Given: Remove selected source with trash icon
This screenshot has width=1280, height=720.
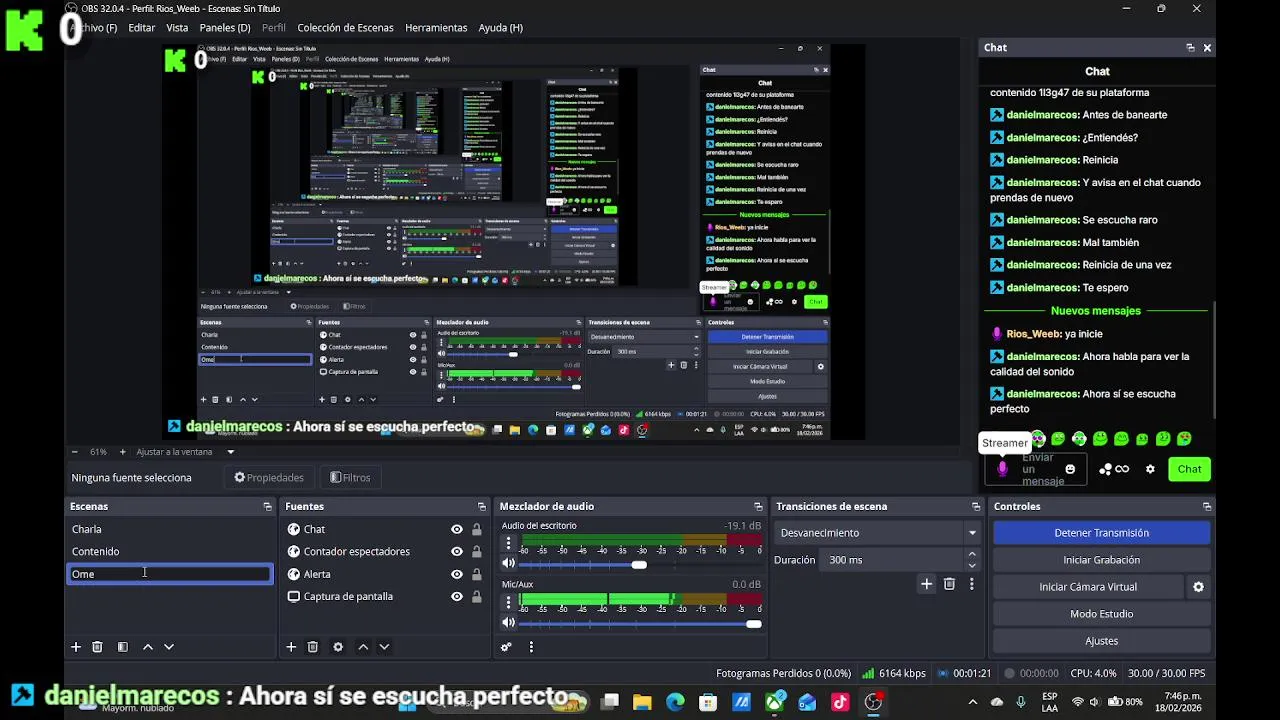Looking at the screenshot, I should (312, 647).
